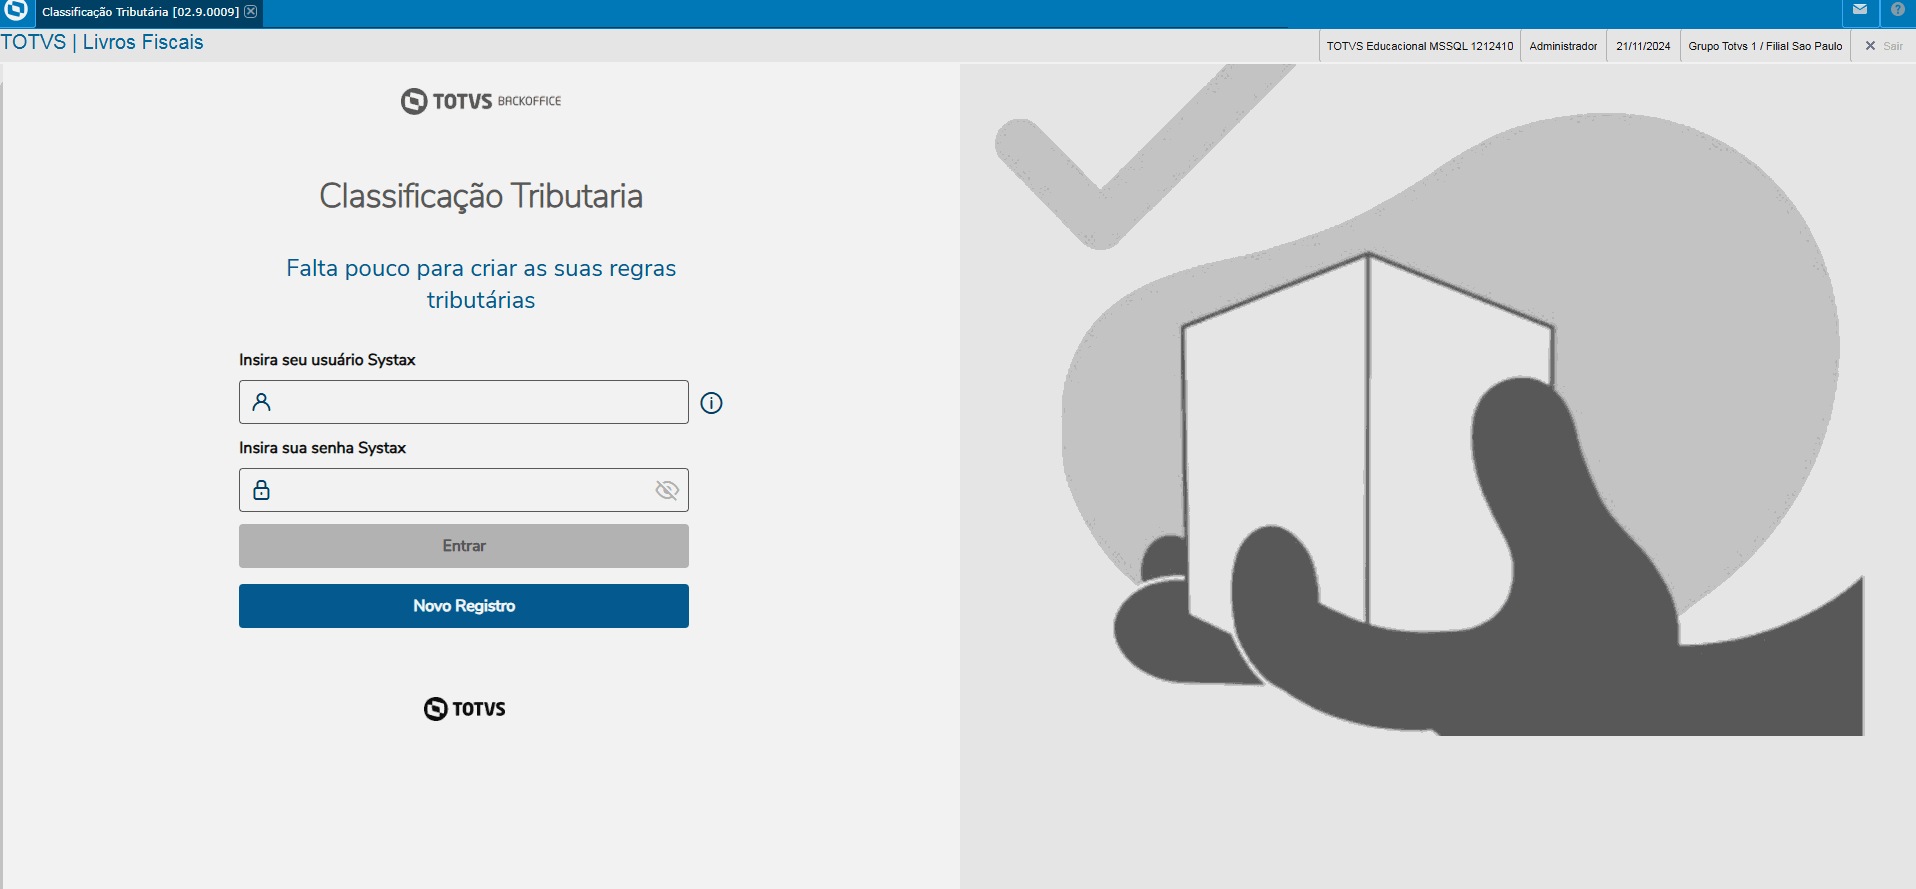Click the Novo Registro button
Image resolution: width=1916 pixels, height=889 pixels.
coord(464,606)
